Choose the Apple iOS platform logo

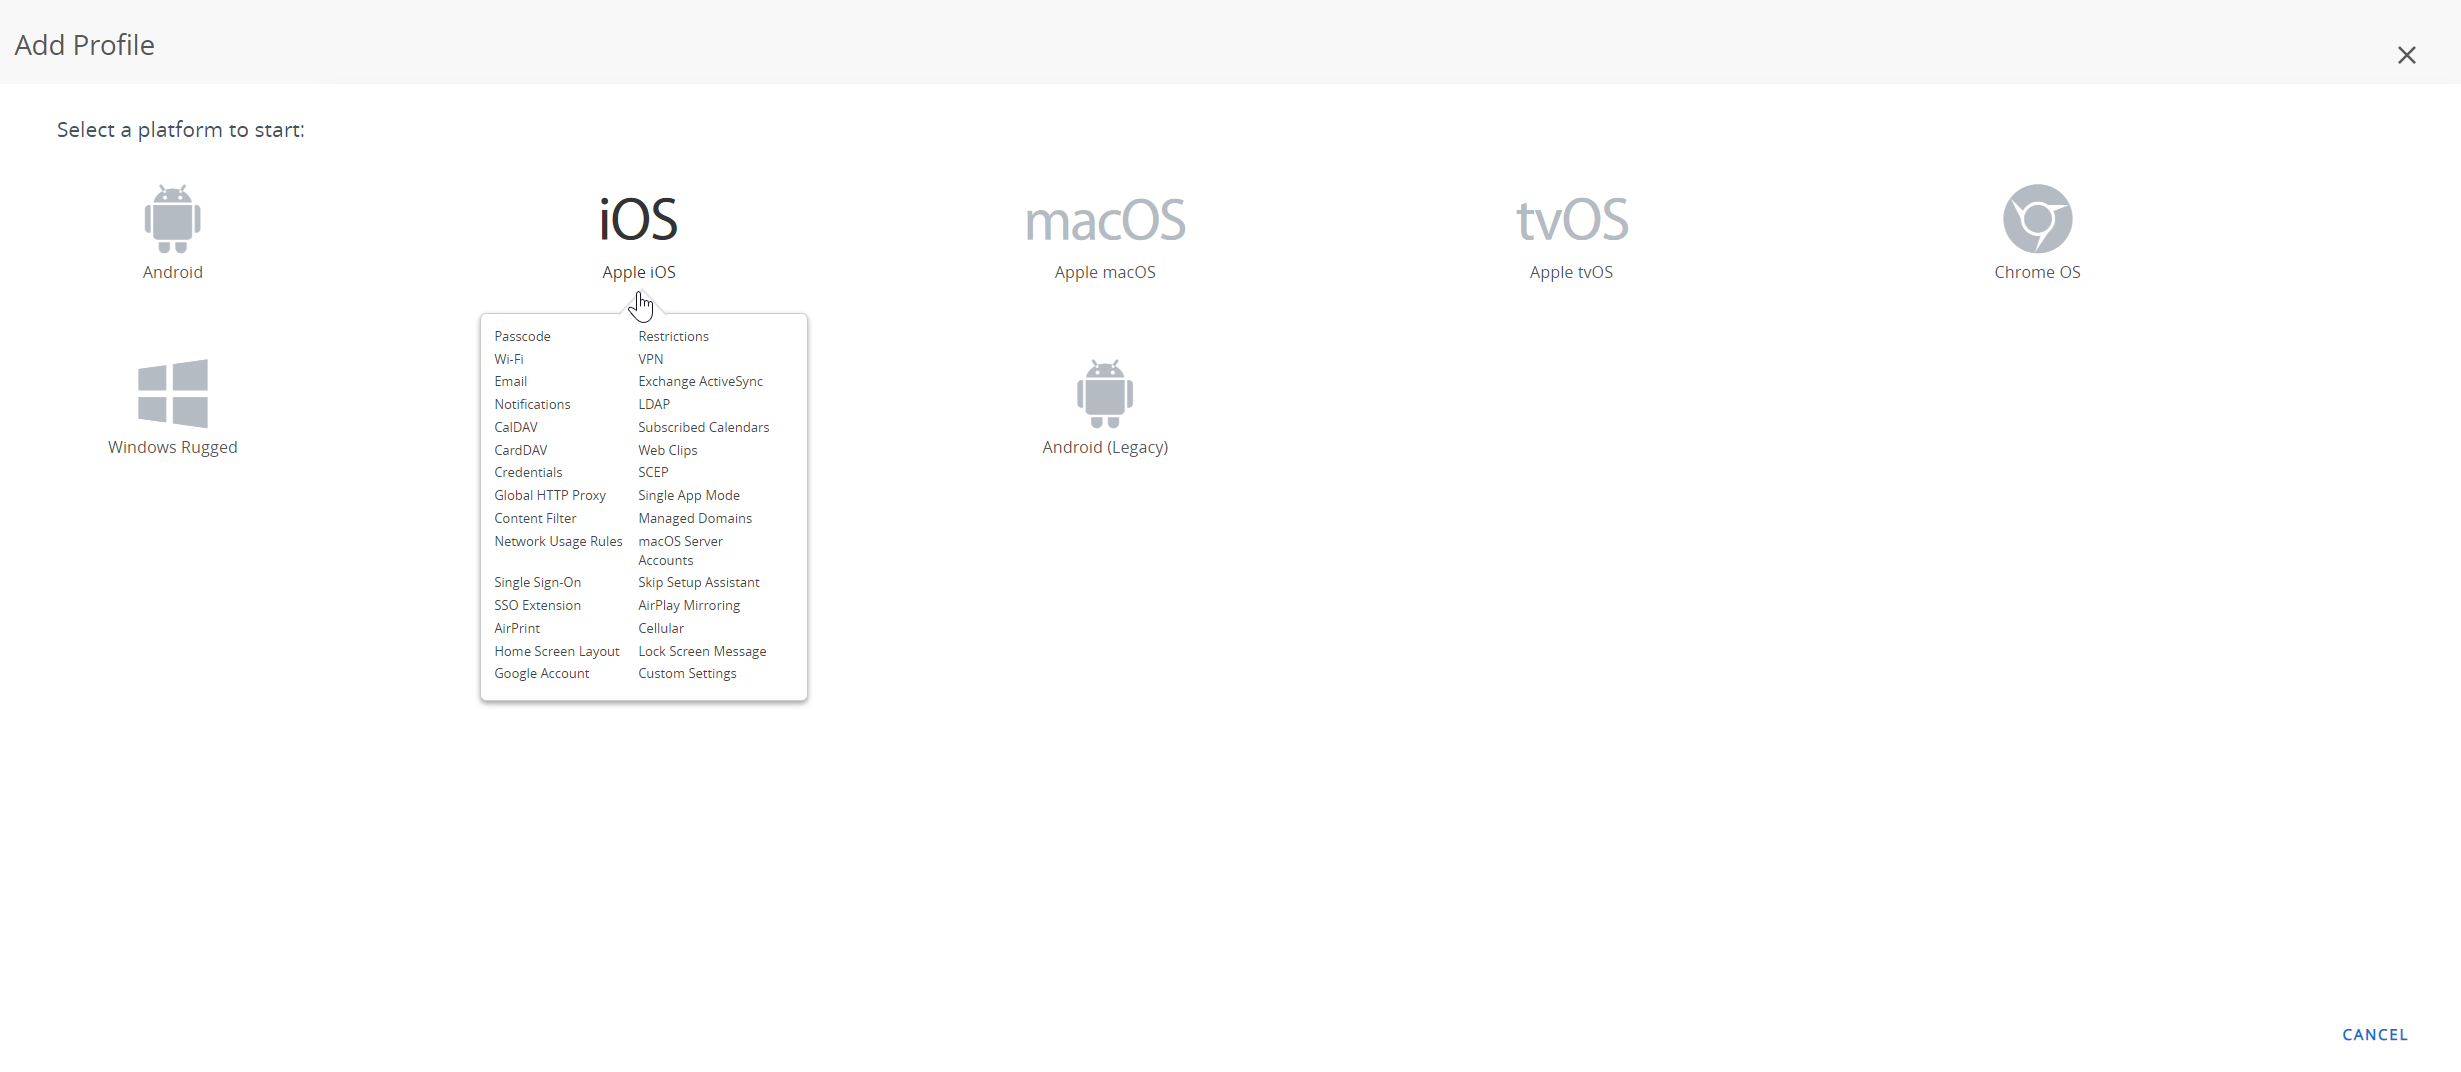coord(639,219)
